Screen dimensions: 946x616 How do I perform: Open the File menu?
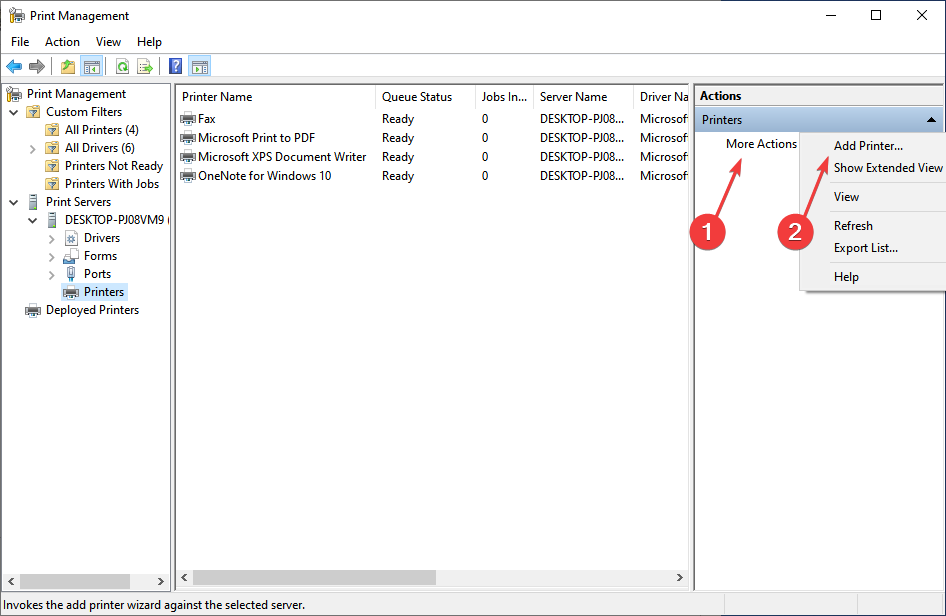tap(20, 42)
